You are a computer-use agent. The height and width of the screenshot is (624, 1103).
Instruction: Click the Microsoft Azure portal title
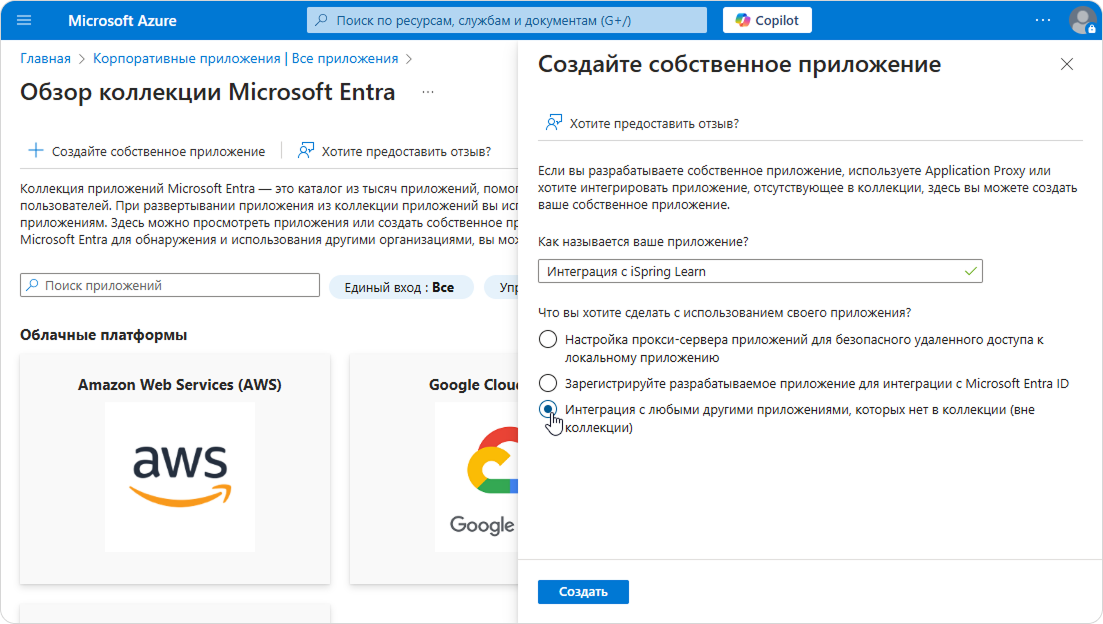pos(122,21)
